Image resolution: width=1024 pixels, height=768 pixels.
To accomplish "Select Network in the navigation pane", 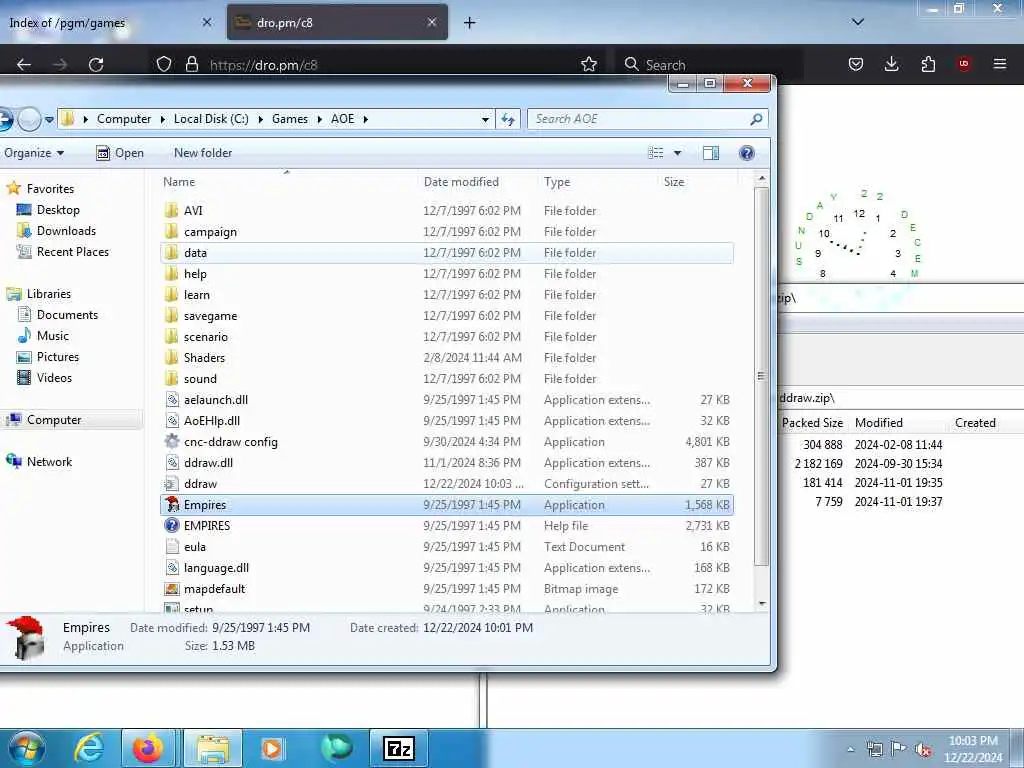I will 49,462.
